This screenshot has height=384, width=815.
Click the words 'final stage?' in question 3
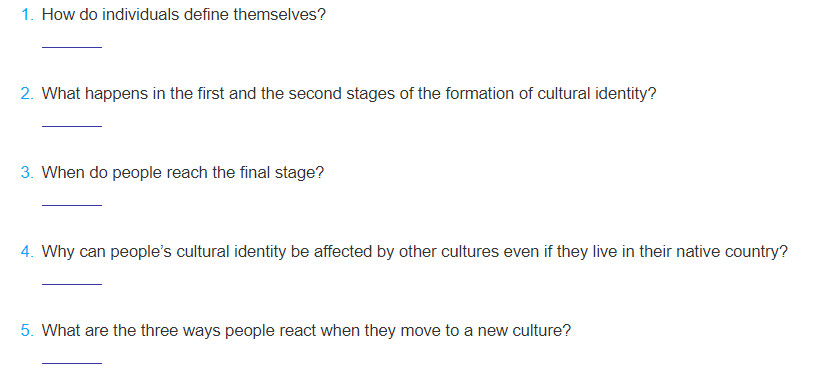tap(282, 173)
